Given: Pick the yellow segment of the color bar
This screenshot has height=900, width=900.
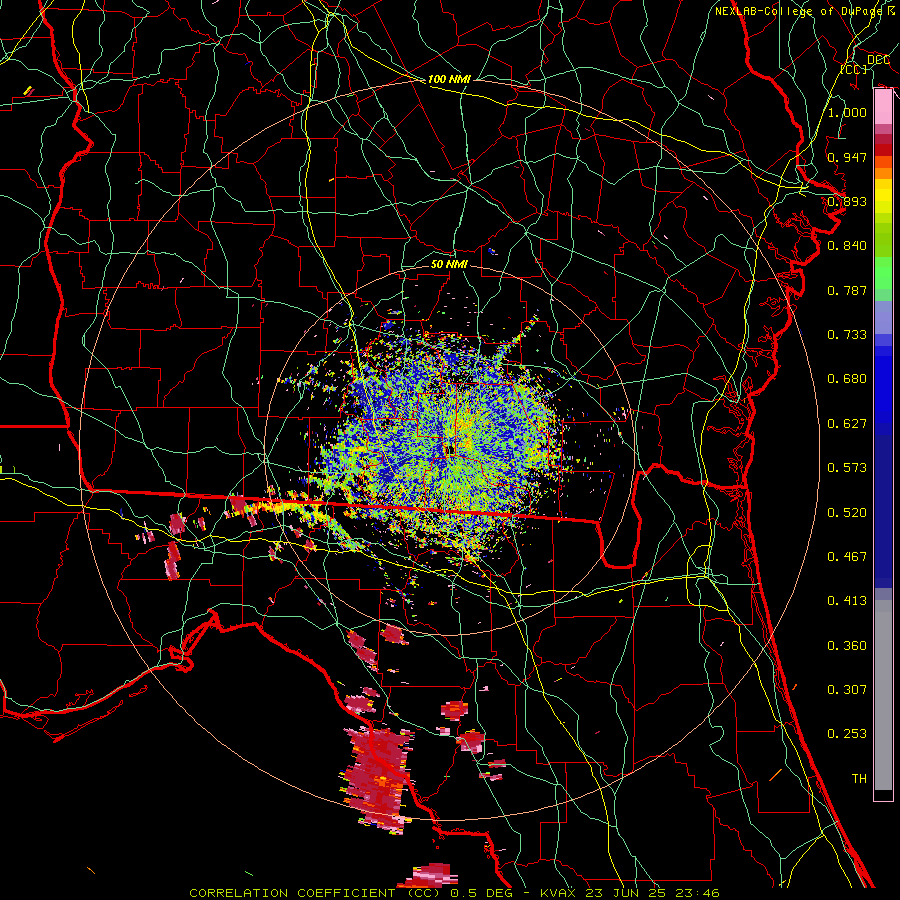Looking at the screenshot, I should pyautogui.click(x=883, y=196).
